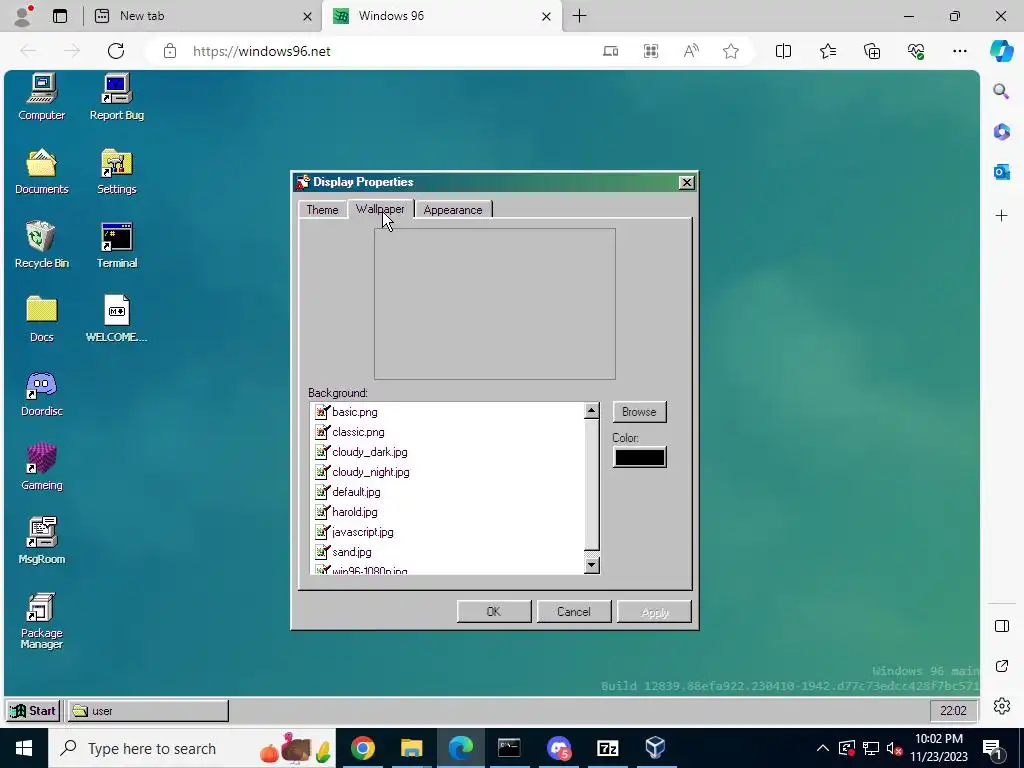Select javascript.jpg wallpaper entry
The width and height of the screenshot is (1024, 768).
pyautogui.click(x=448, y=532)
